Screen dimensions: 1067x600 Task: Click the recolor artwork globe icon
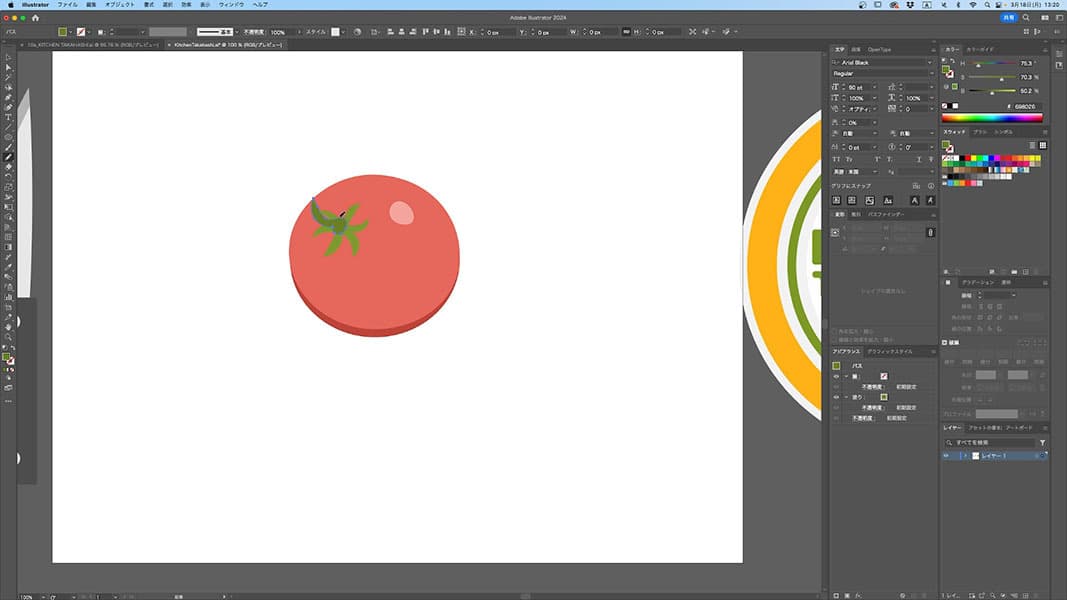[358, 32]
